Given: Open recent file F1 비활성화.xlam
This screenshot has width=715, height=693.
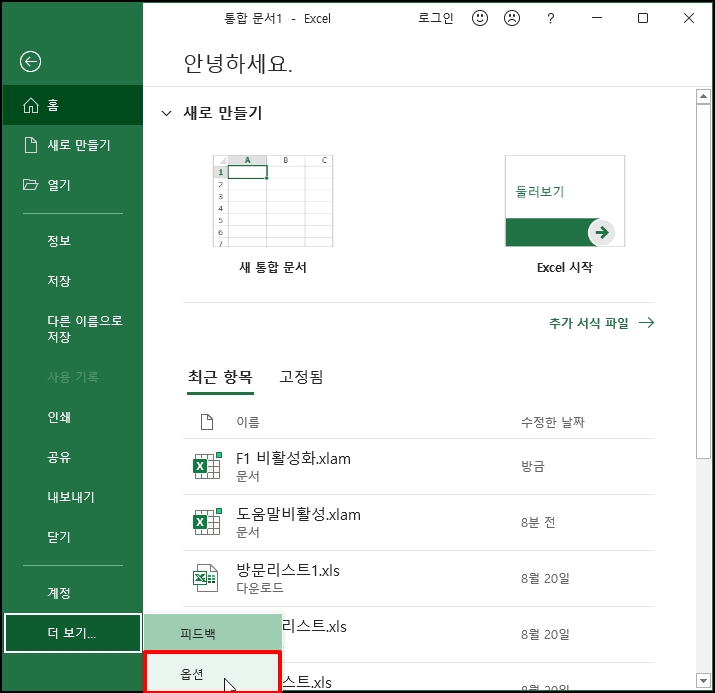Looking at the screenshot, I should tap(419, 466).
